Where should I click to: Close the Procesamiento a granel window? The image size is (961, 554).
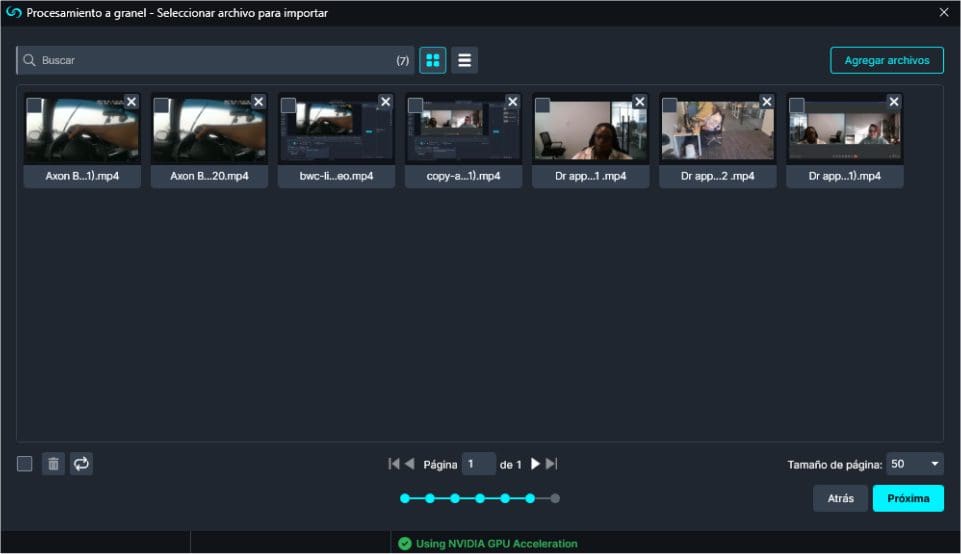click(944, 12)
